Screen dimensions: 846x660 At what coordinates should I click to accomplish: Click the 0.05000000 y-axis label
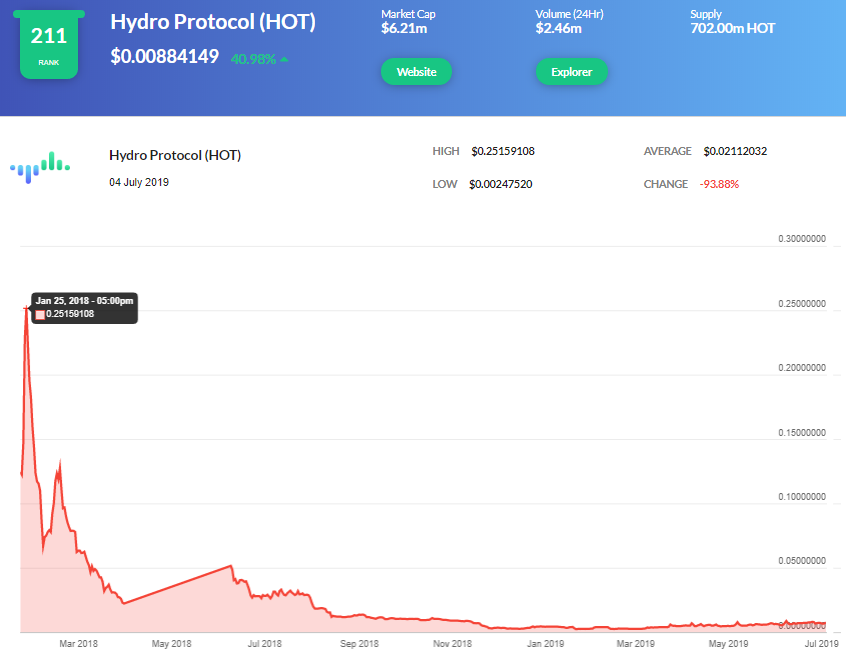(x=802, y=561)
